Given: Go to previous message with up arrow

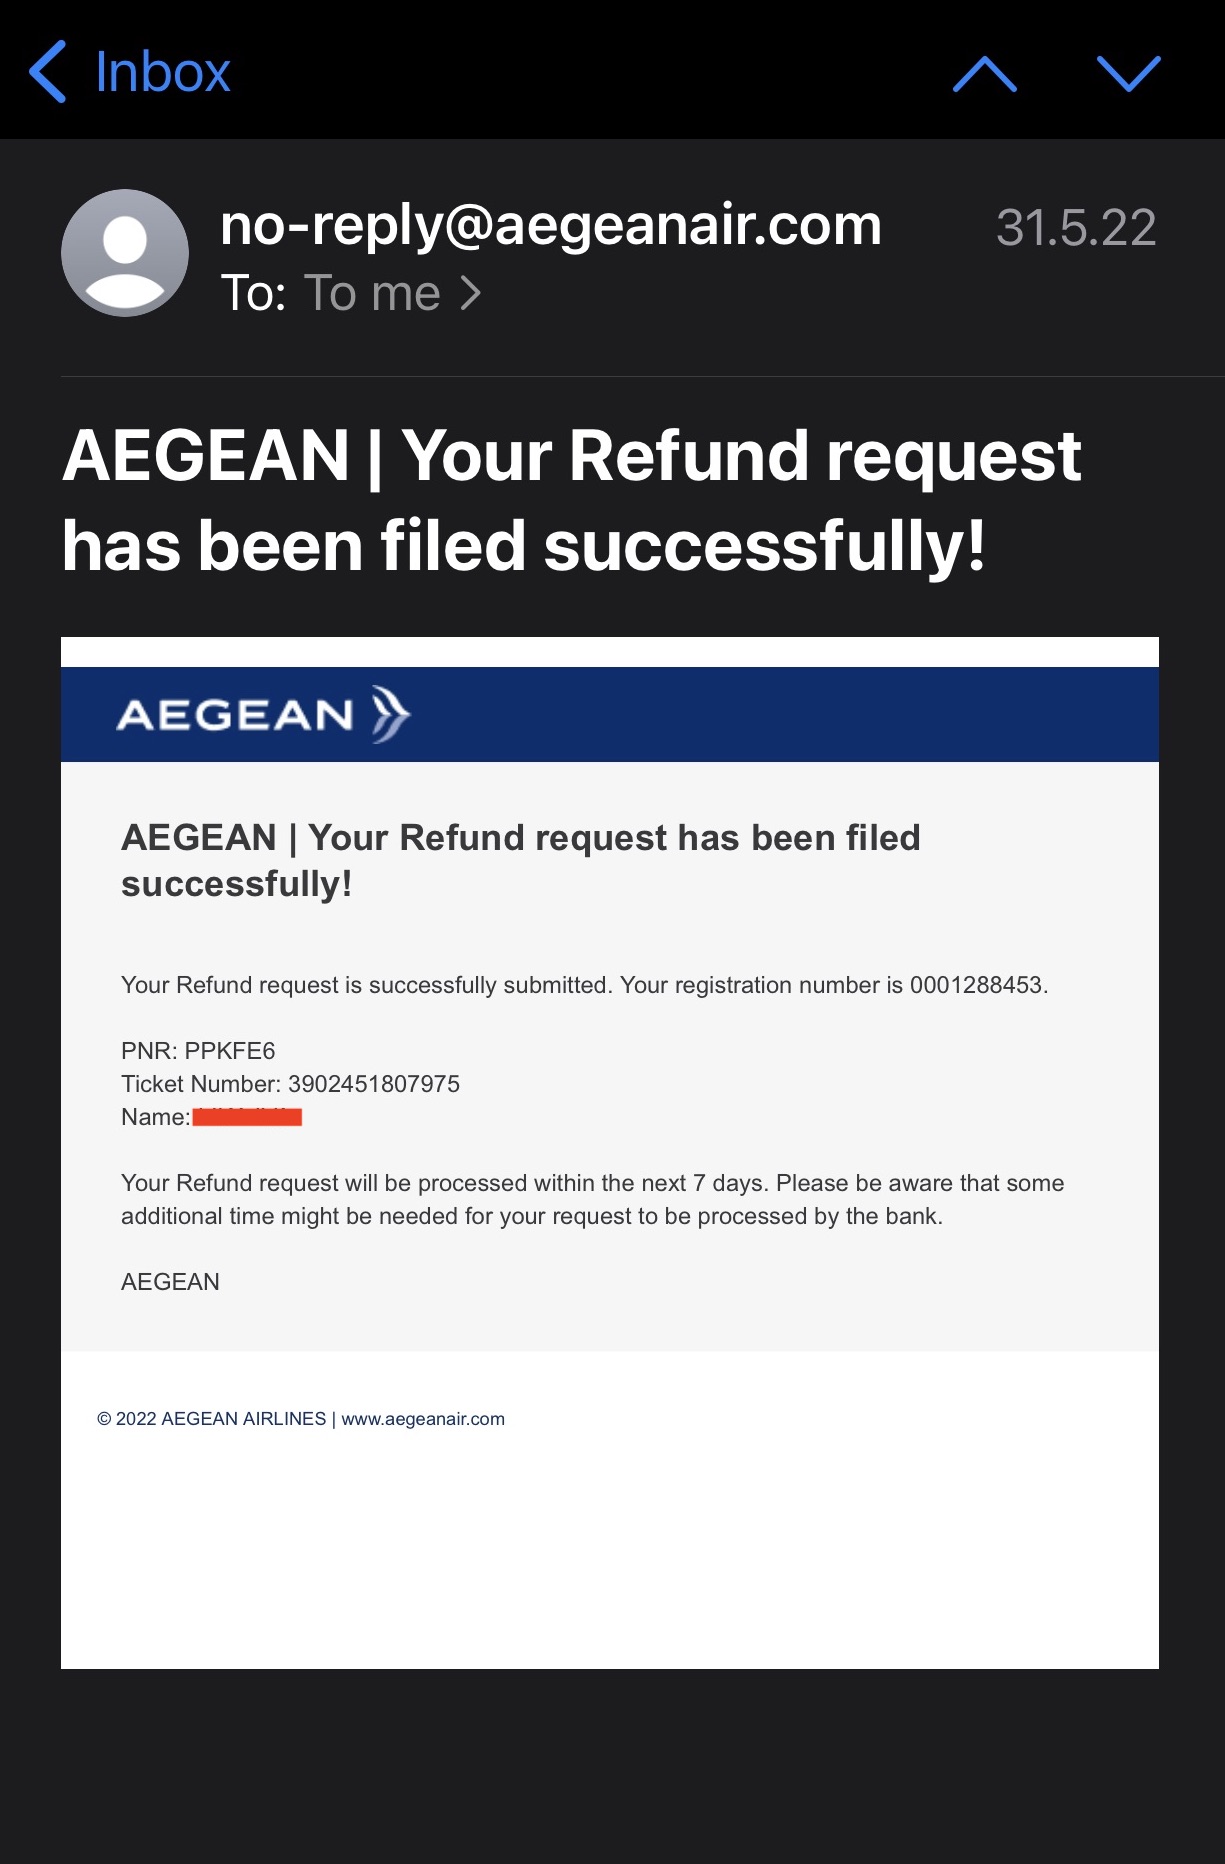Looking at the screenshot, I should [x=984, y=74].
